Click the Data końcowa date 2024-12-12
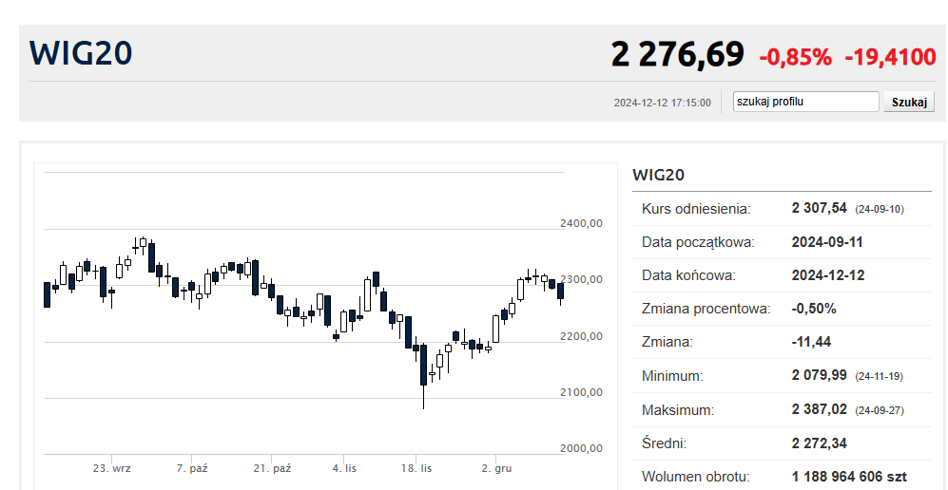Viewport: 948px width, 490px height. point(828,275)
